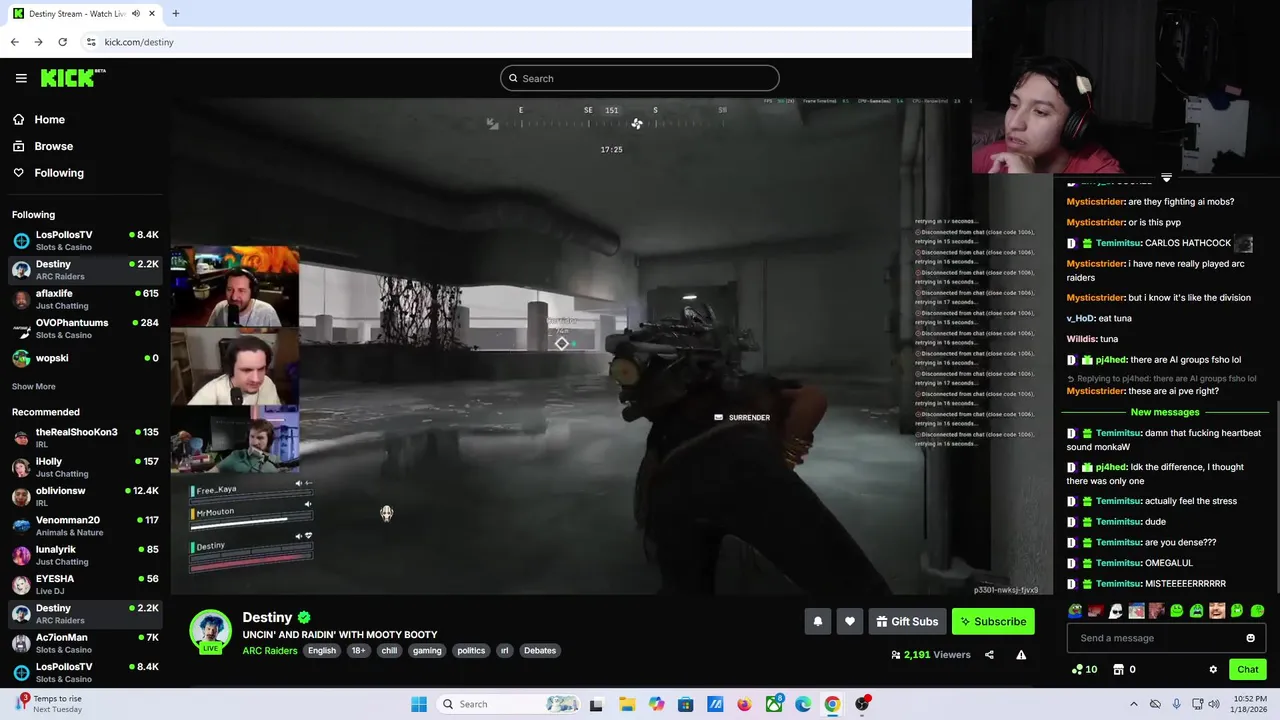Open lunalyrik recommended channel
1280x720 pixels.
point(85,555)
